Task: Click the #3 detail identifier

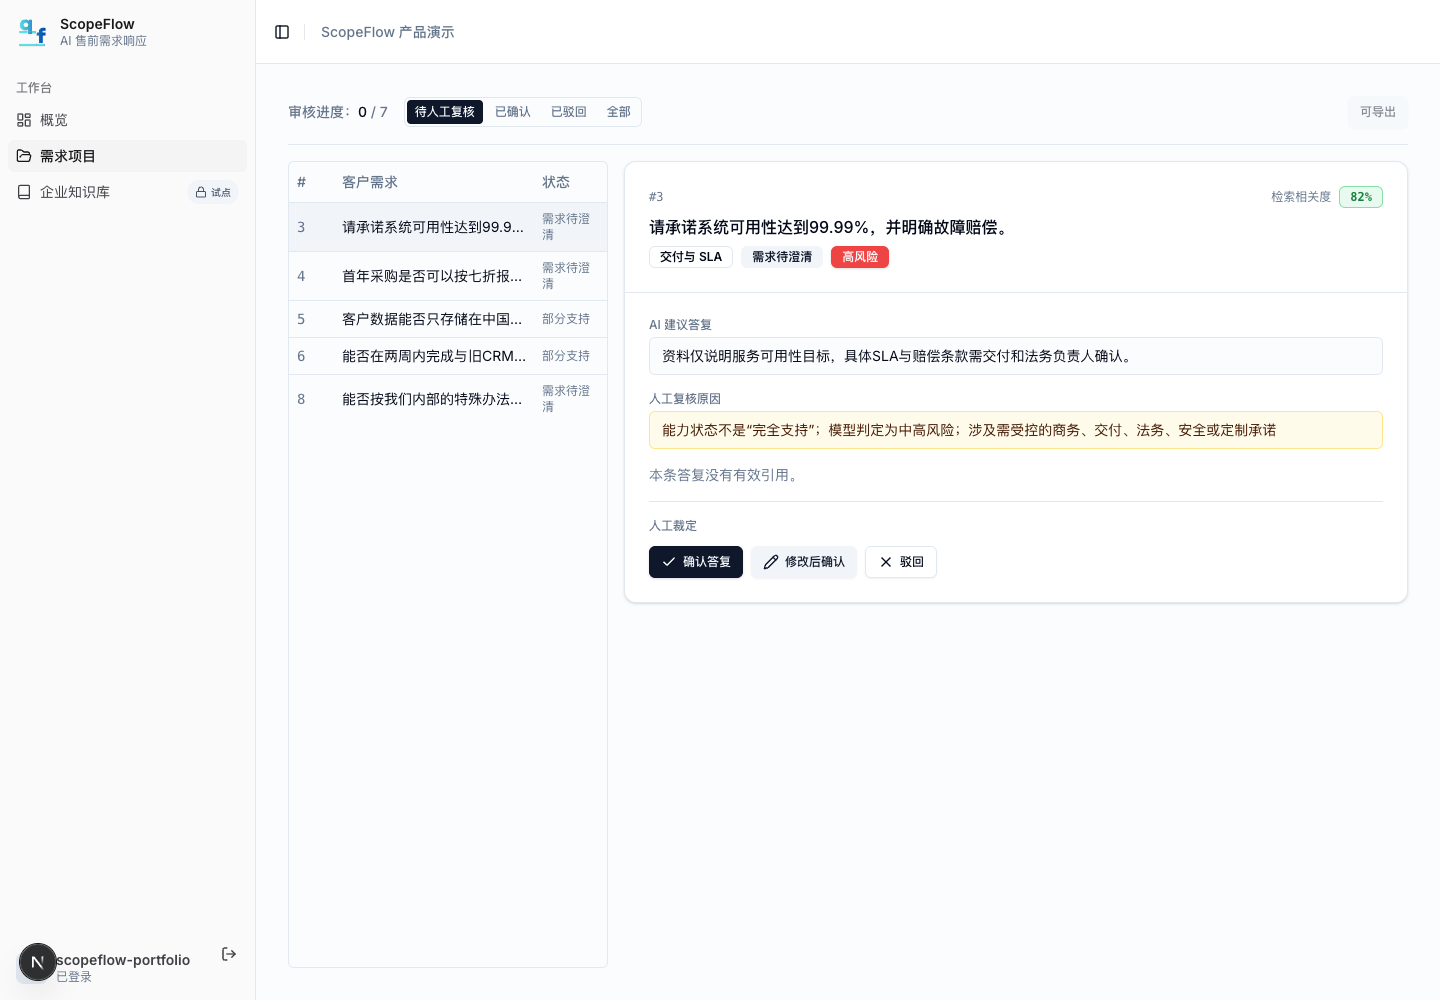Action: [656, 197]
